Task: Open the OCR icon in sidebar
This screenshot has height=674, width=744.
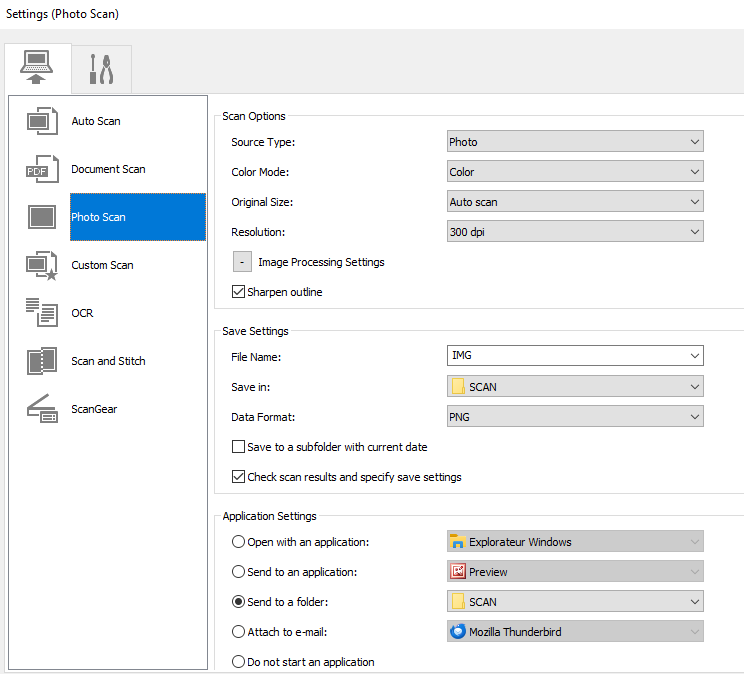Action: [42, 313]
